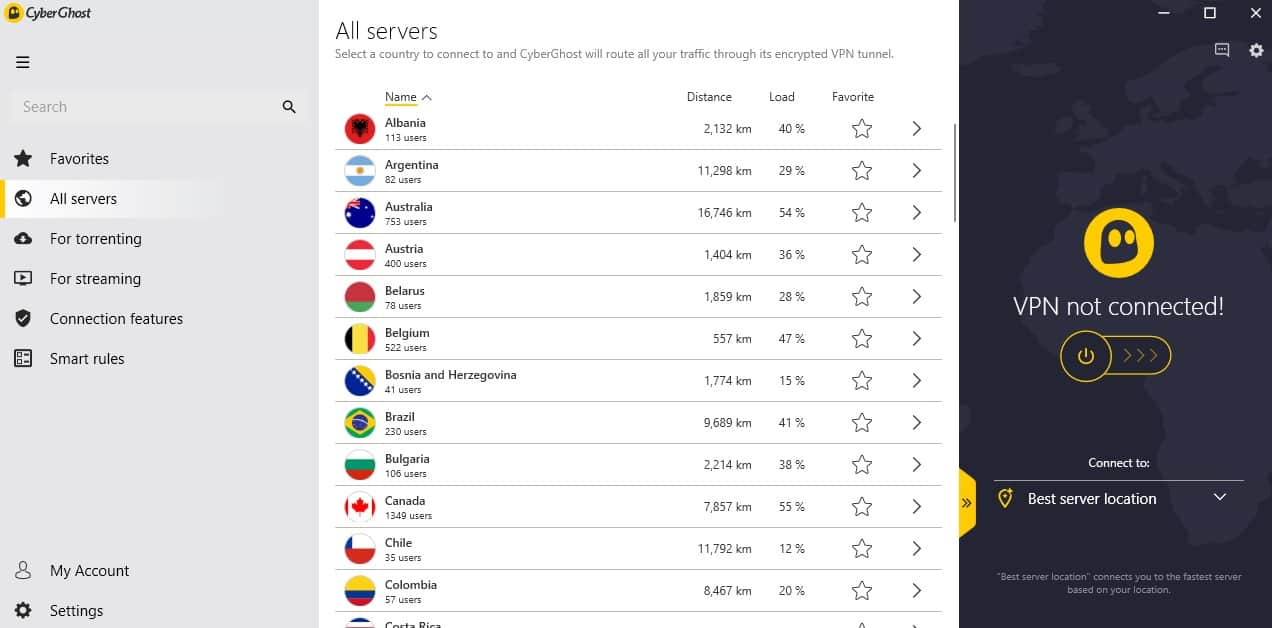Focus the Search input field
1272x628 pixels.
click(x=145, y=107)
